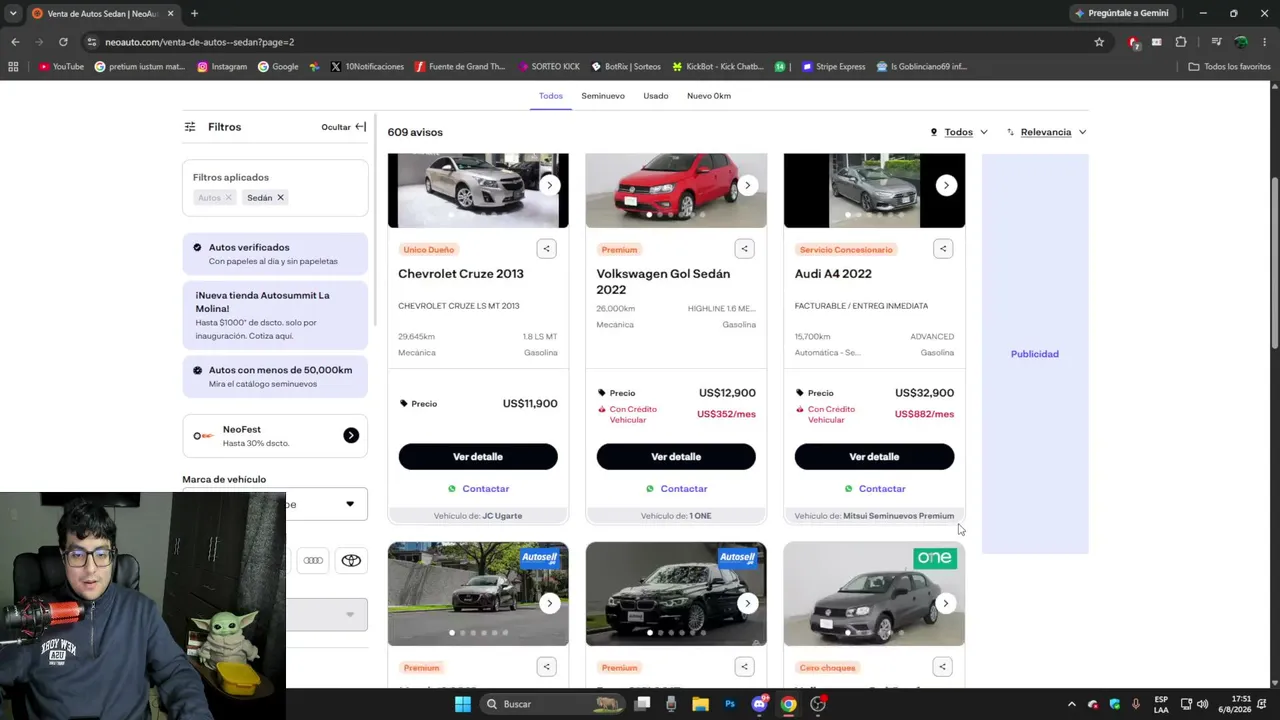The height and width of the screenshot is (720, 1280).
Task: Select the Audi brand logo
Action: point(313,560)
